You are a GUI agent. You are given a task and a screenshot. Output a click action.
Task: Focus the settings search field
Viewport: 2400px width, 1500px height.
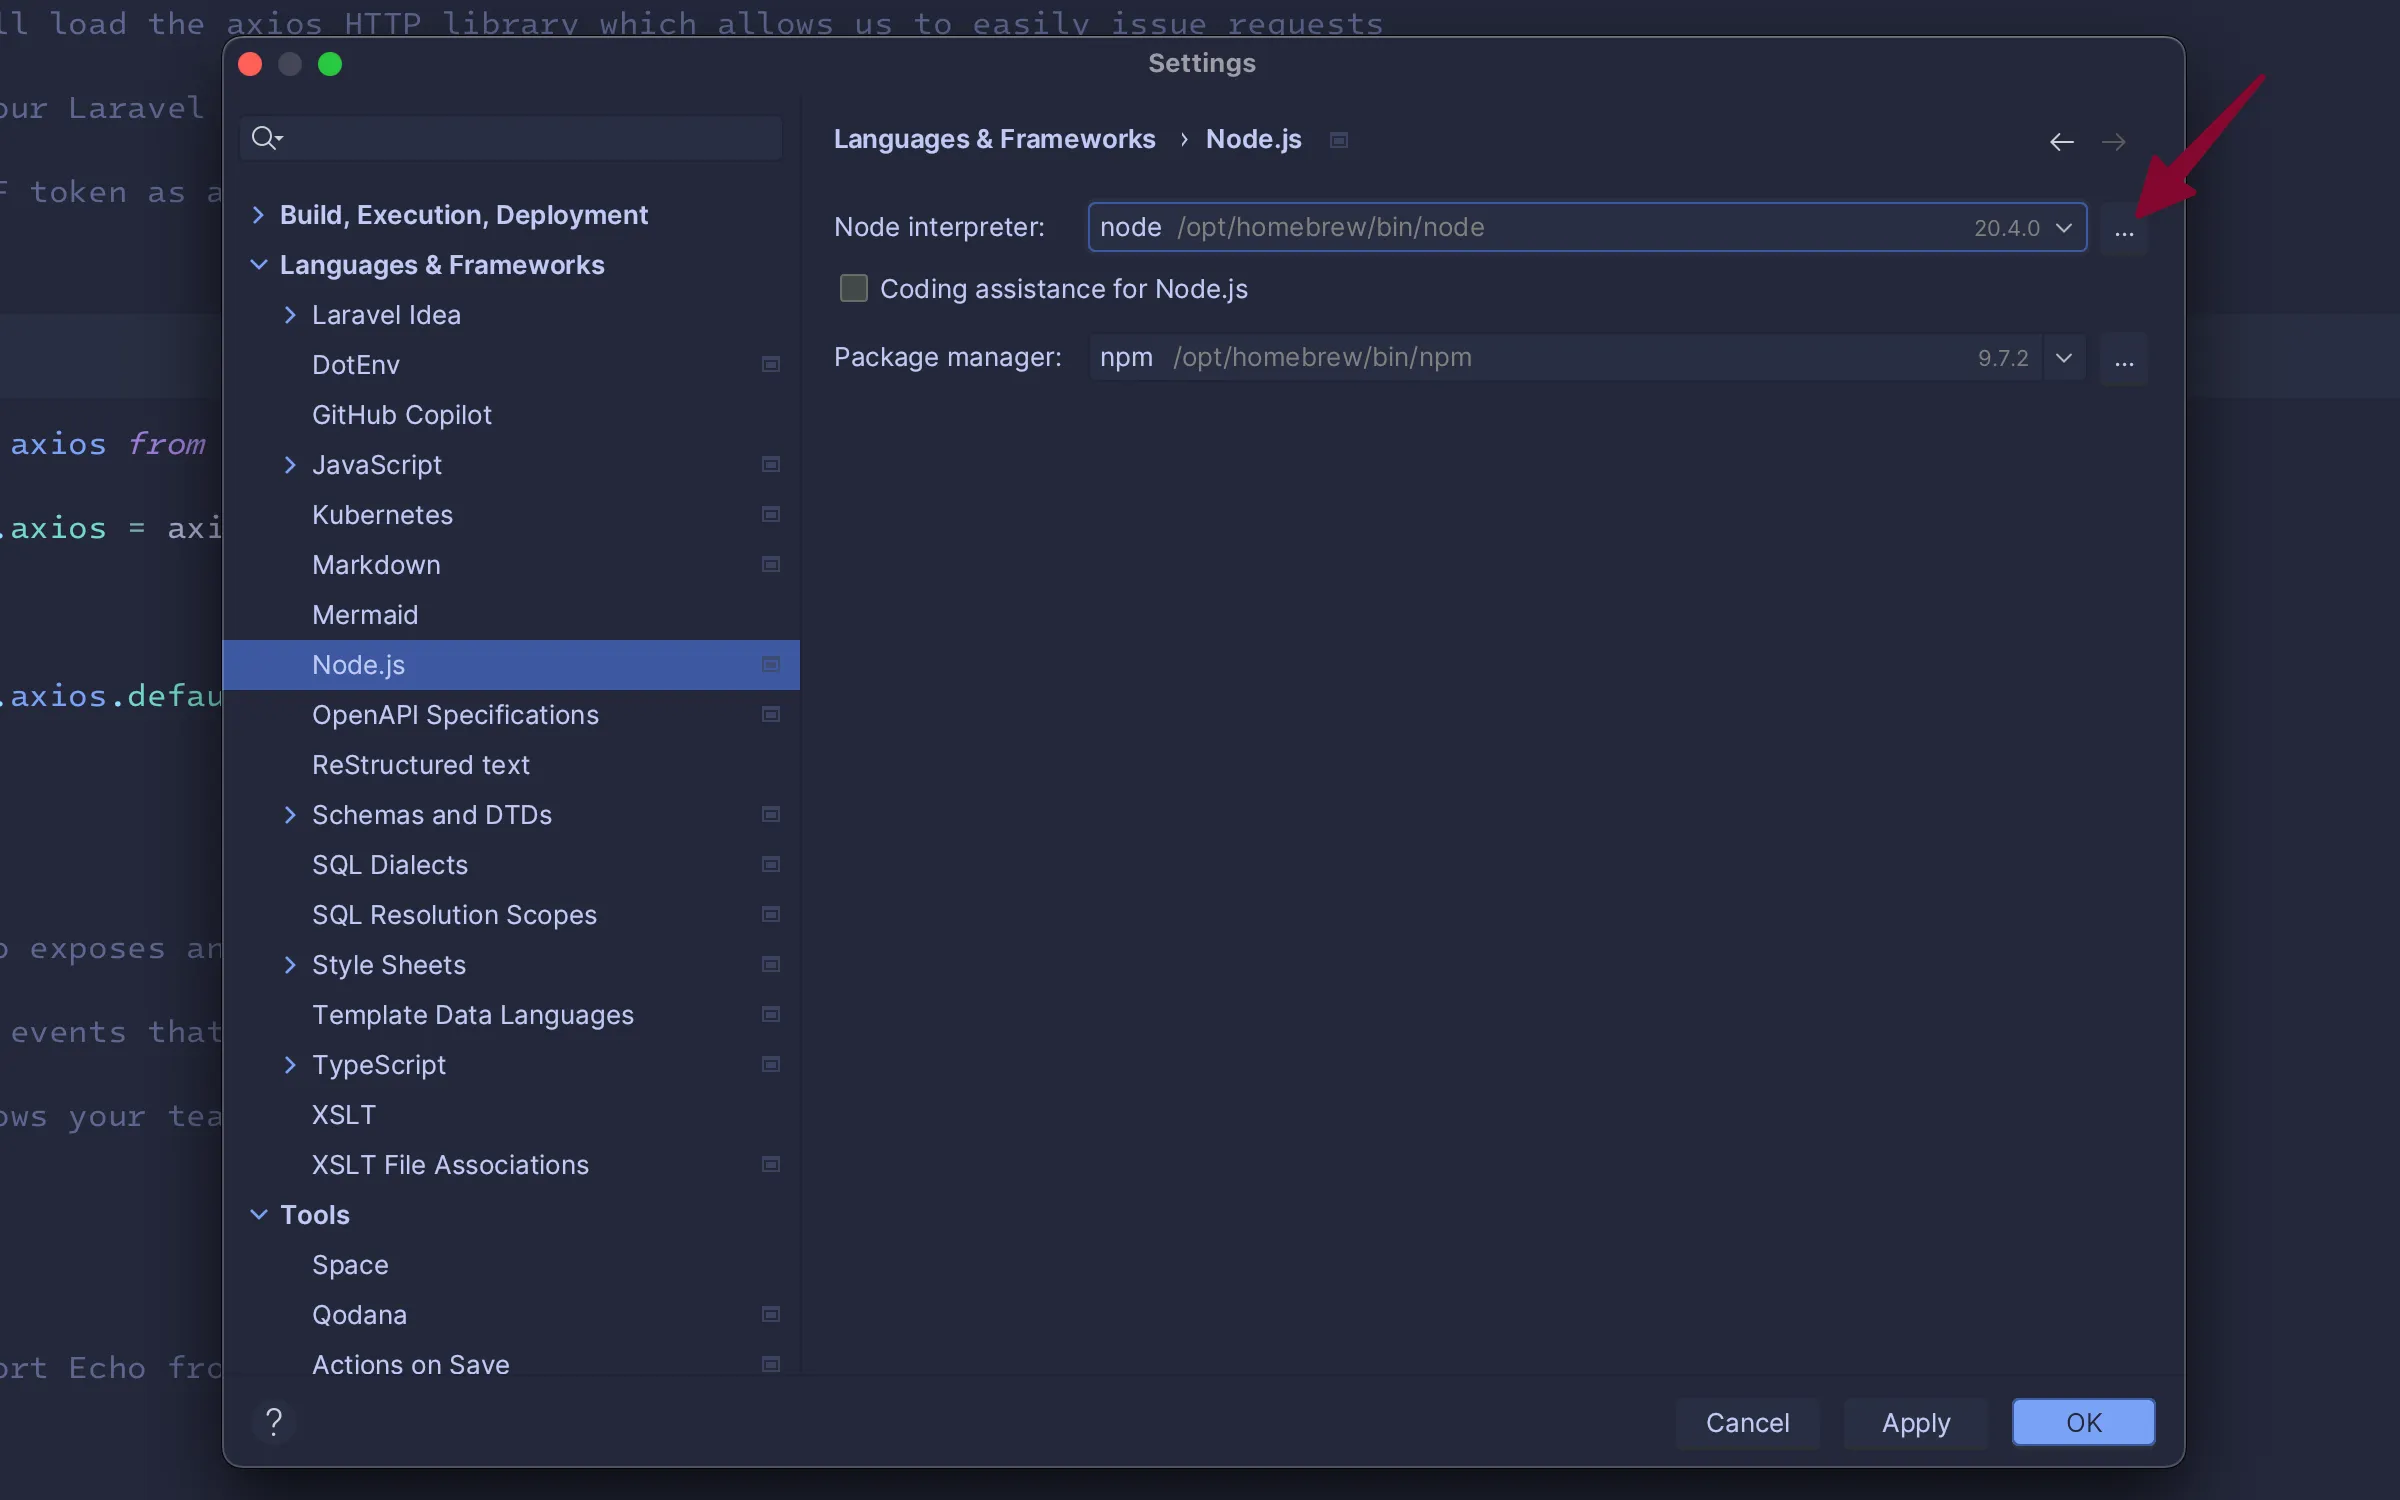pyautogui.click(x=511, y=138)
